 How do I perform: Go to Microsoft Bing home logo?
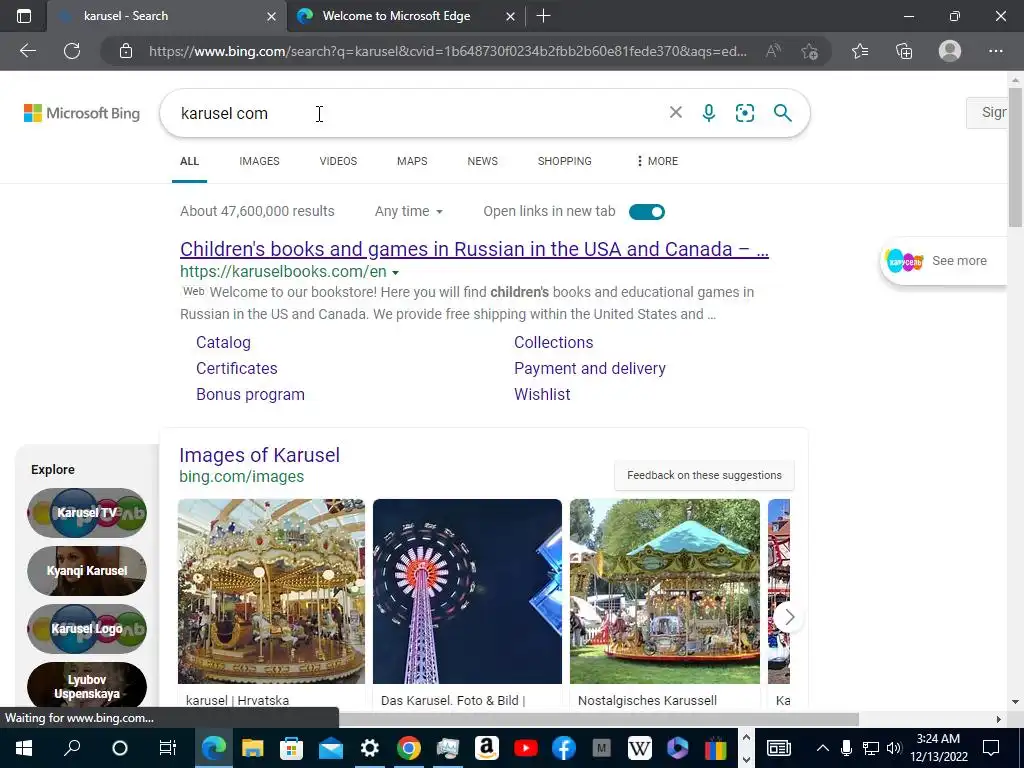pyautogui.click(x=82, y=113)
